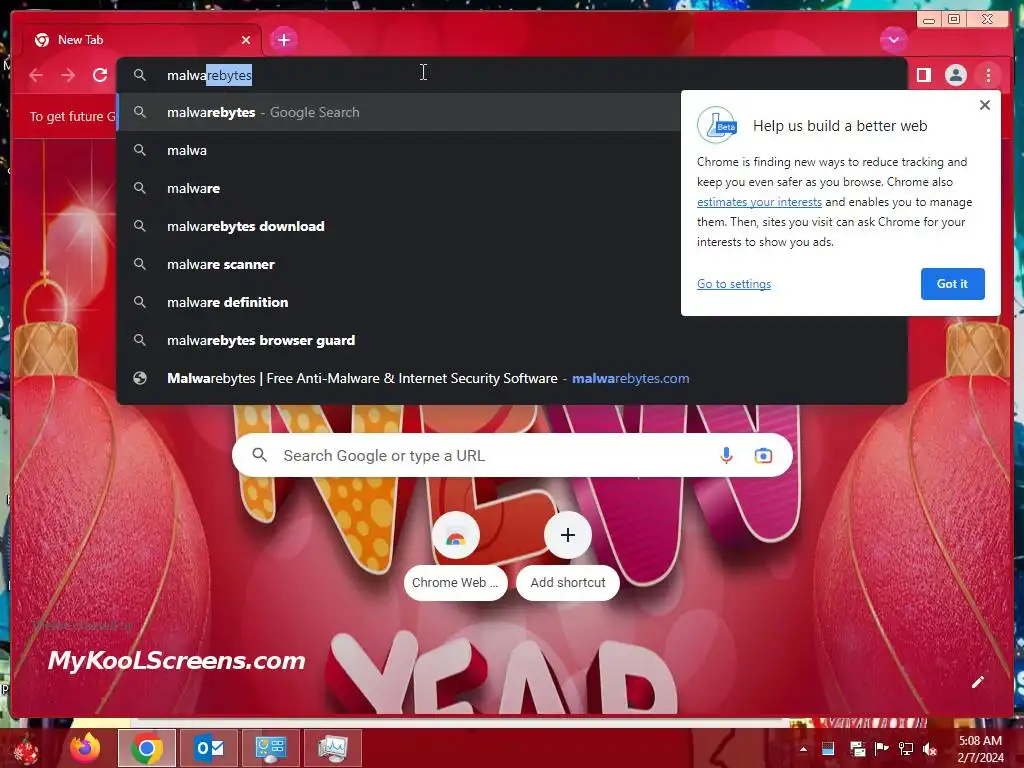Screen dimensions: 1024x768
Task: Click the browser Forward arrow
Action: tap(68, 75)
